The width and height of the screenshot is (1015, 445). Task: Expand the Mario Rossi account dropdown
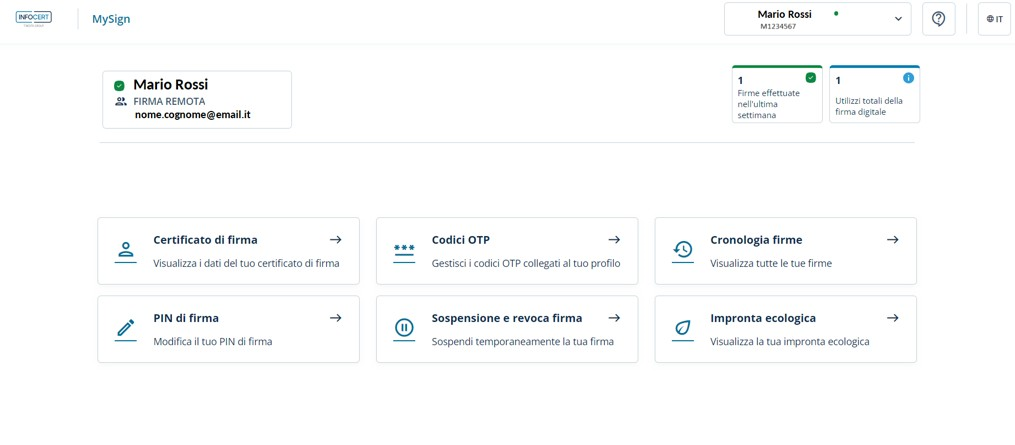click(x=816, y=19)
